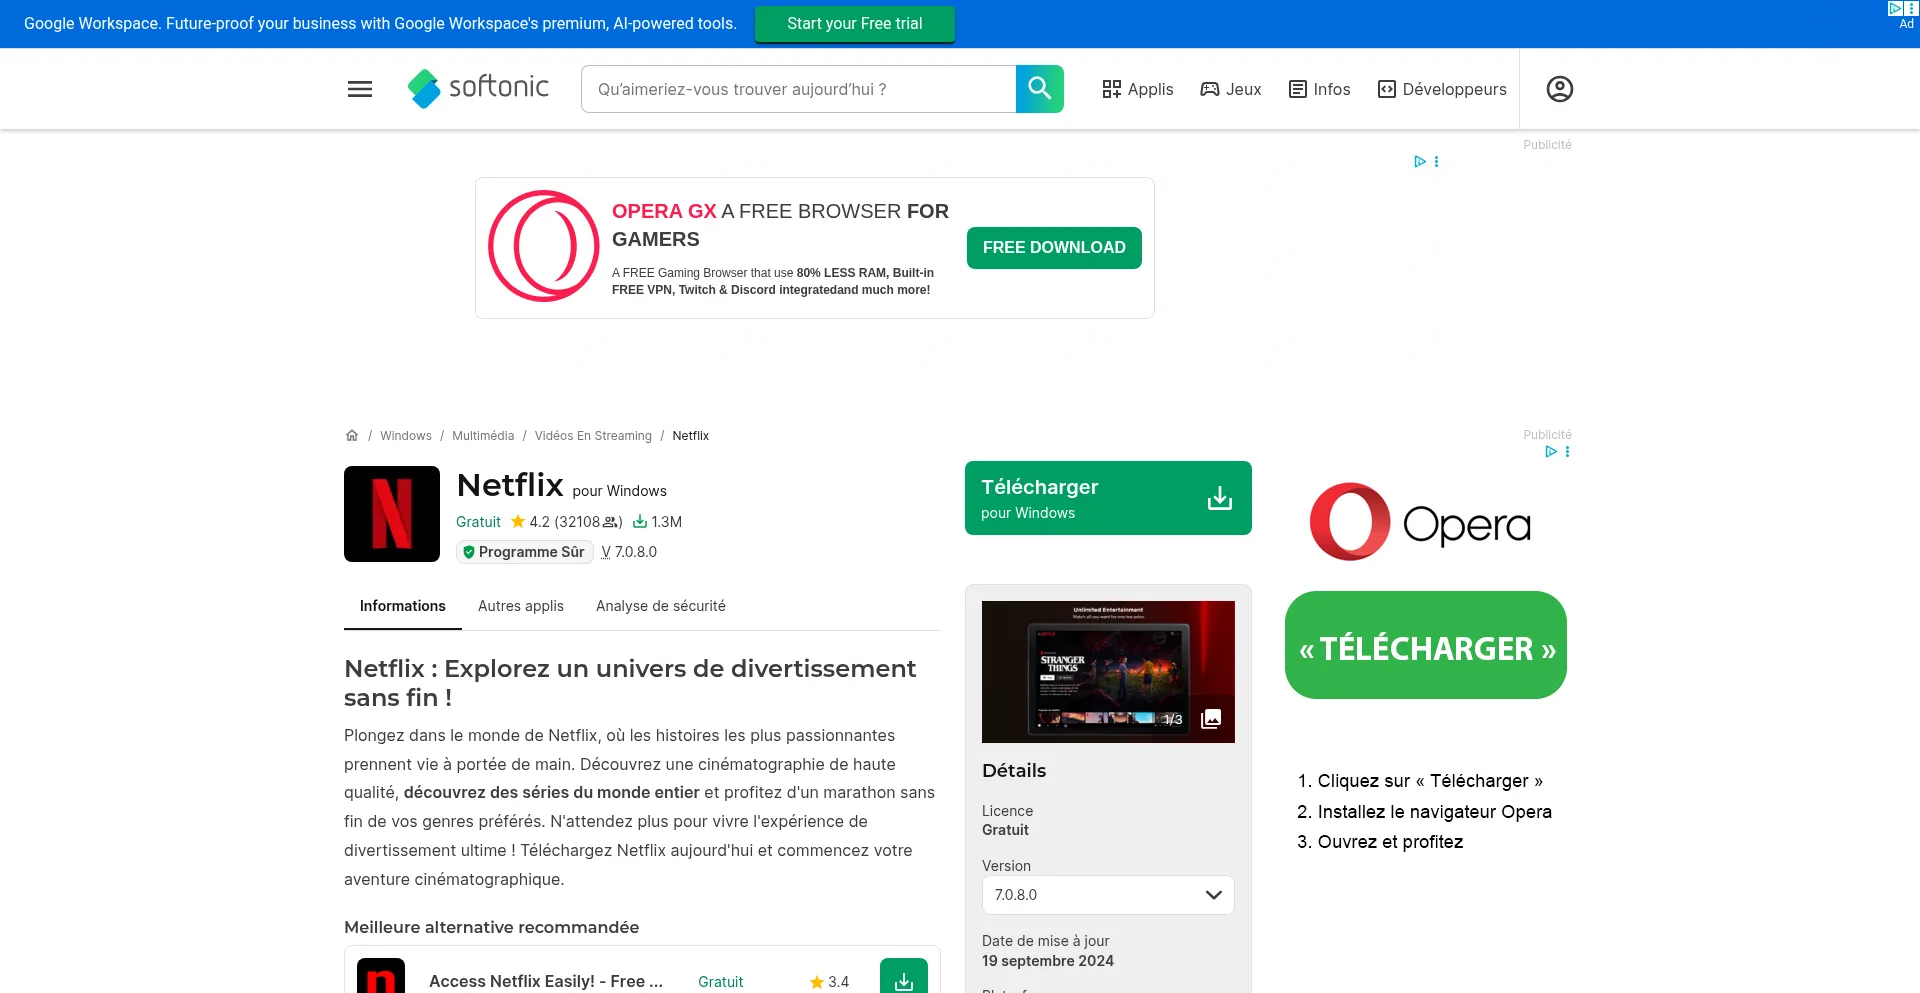This screenshot has height=993, width=1920.
Task: Click the Gratuit link under Netflix title
Action: (478, 522)
